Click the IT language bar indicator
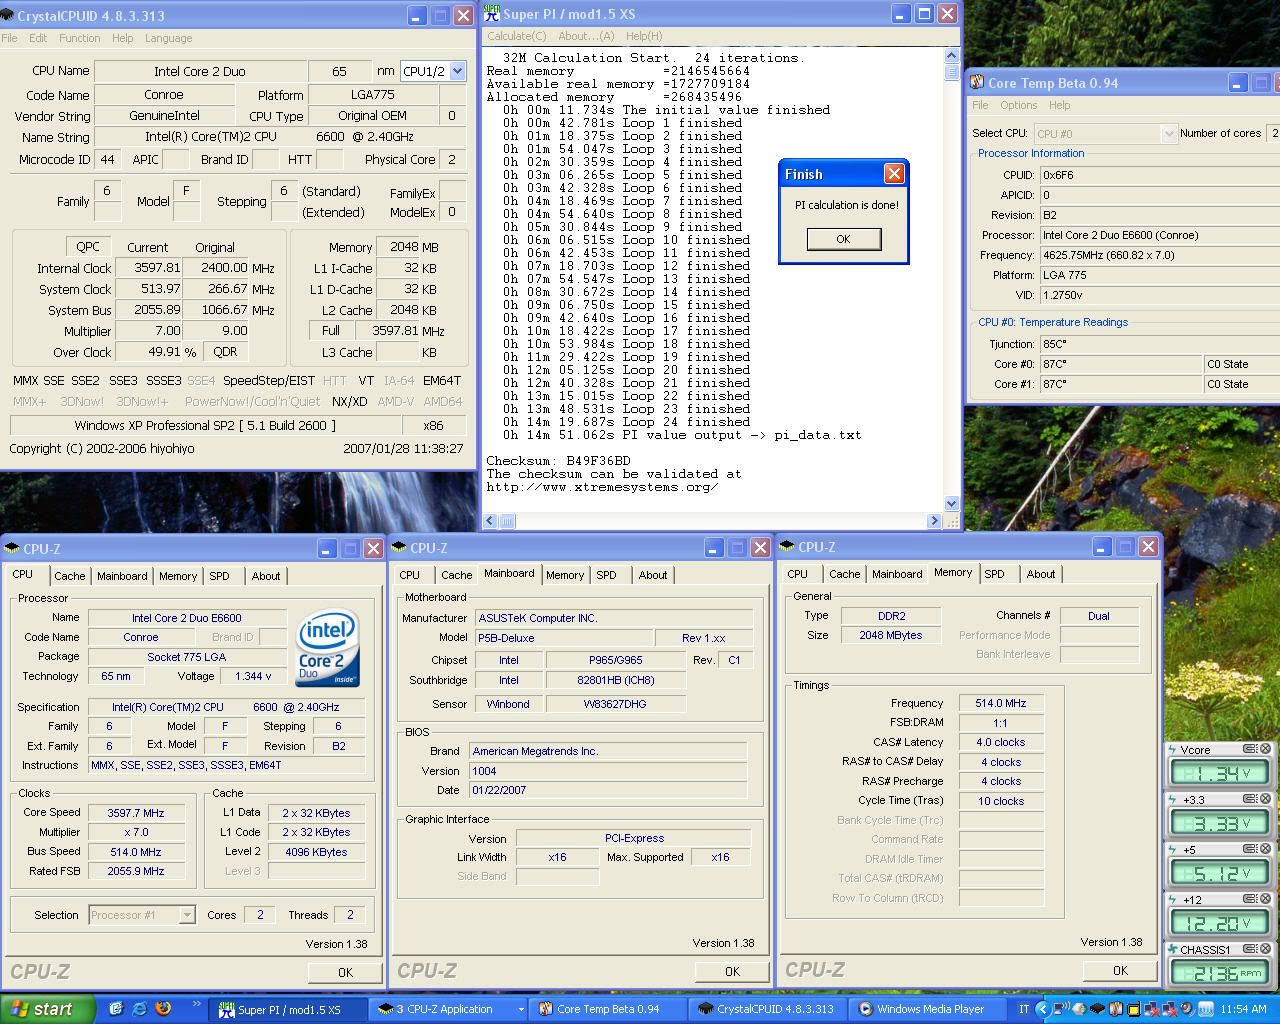Image resolution: width=1280 pixels, height=1024 pixels. click(x=1024, y=1009)
